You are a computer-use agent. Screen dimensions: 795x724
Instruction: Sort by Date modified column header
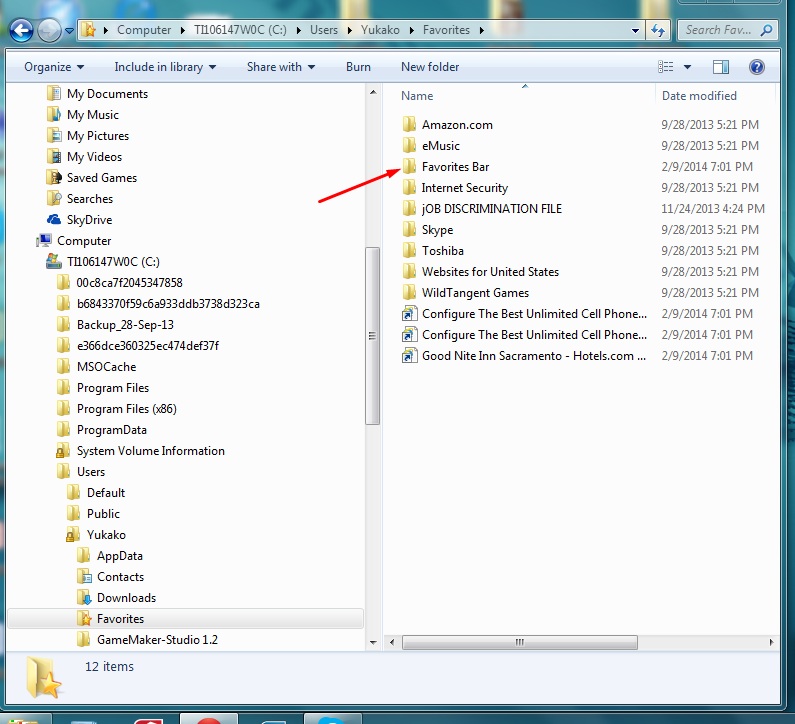click(699, 96)
